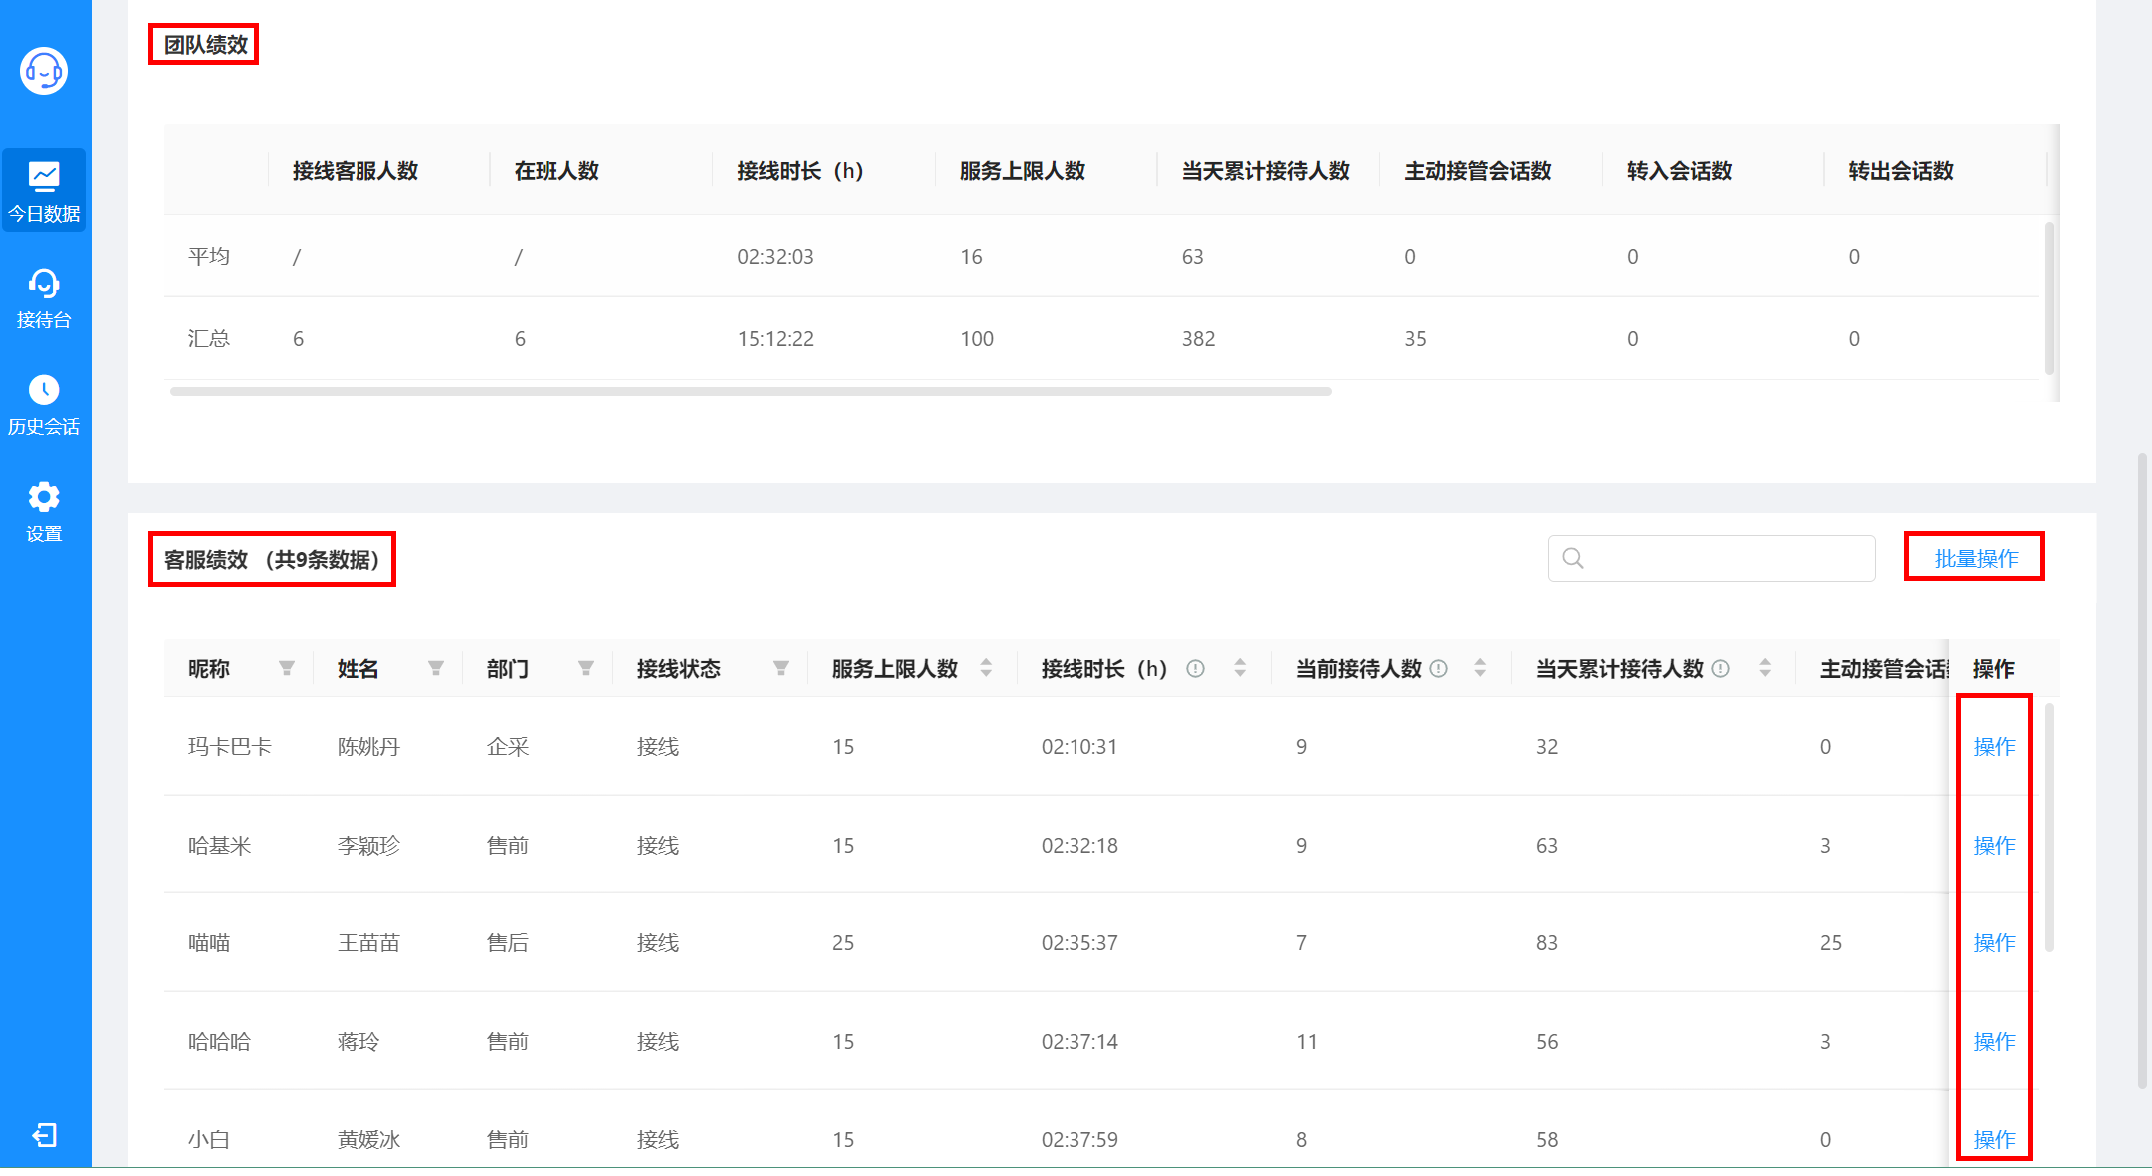Click the logout icon at sidebar bottom
The image size is (2152, 1176).
point(45,1135)
